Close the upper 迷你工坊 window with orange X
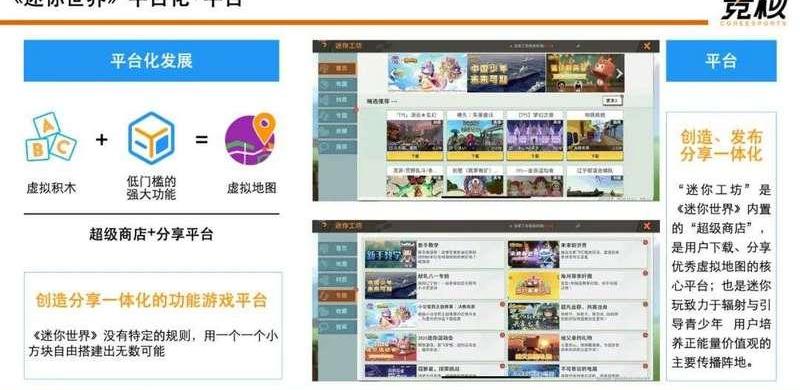This screenshot has width=800, height=390. [647, 46]
